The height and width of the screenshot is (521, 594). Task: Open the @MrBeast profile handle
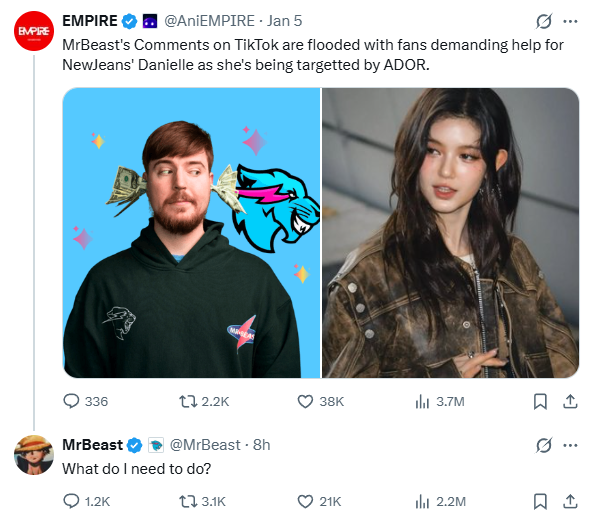205,445
